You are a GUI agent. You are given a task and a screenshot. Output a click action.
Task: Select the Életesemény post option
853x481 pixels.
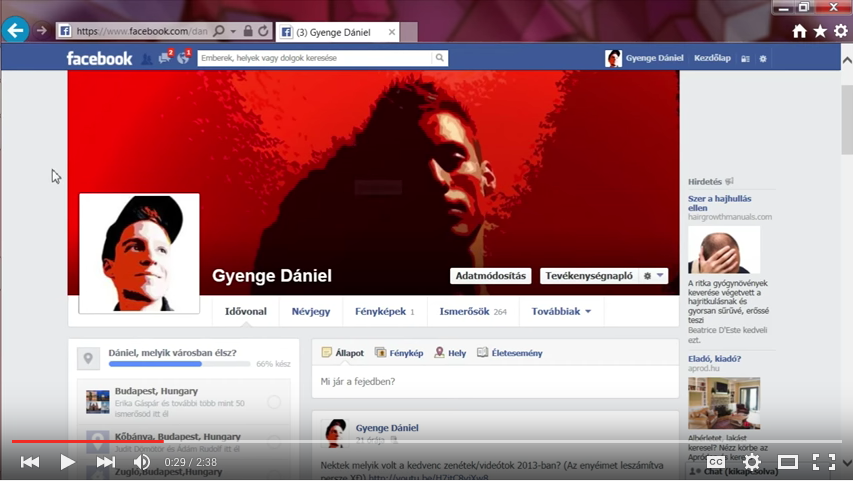tap(510, 353)
